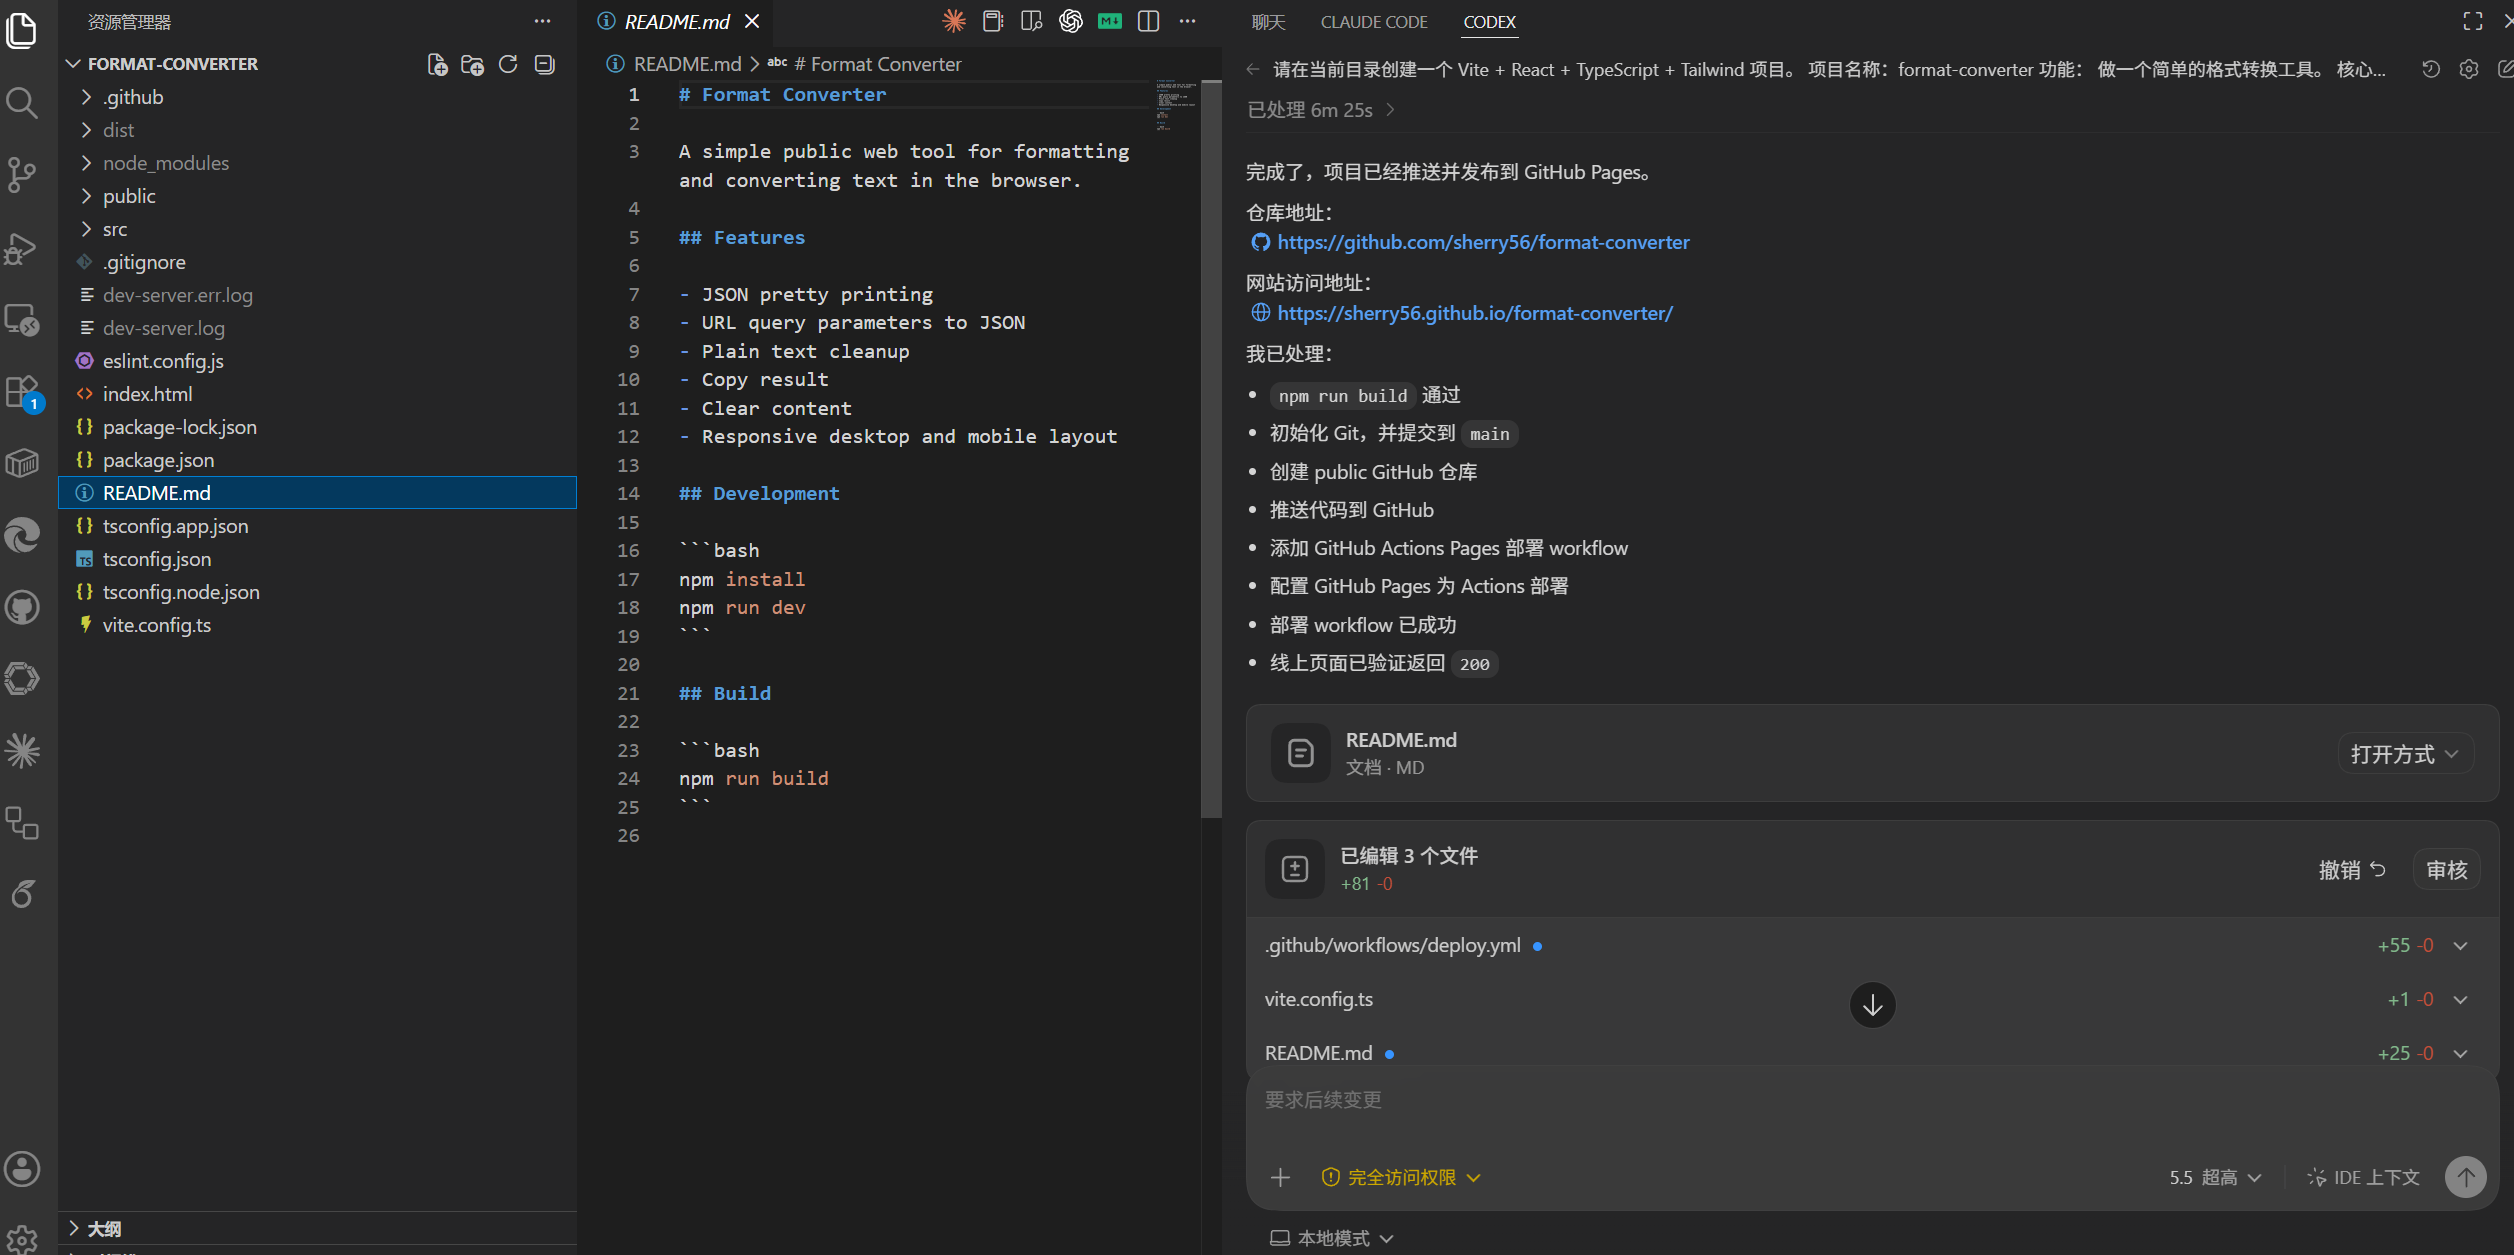2514x1255 pixels.
Task: Close the README.md editor tab
Action: click(x=752, y=21)
